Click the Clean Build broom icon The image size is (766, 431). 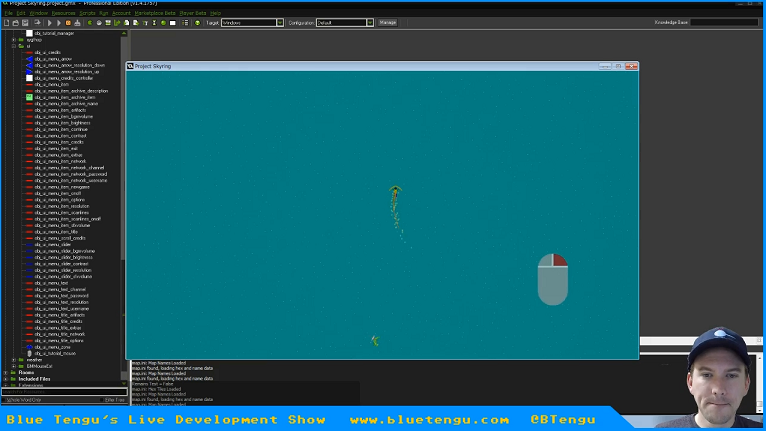click(x=77, y=23)
